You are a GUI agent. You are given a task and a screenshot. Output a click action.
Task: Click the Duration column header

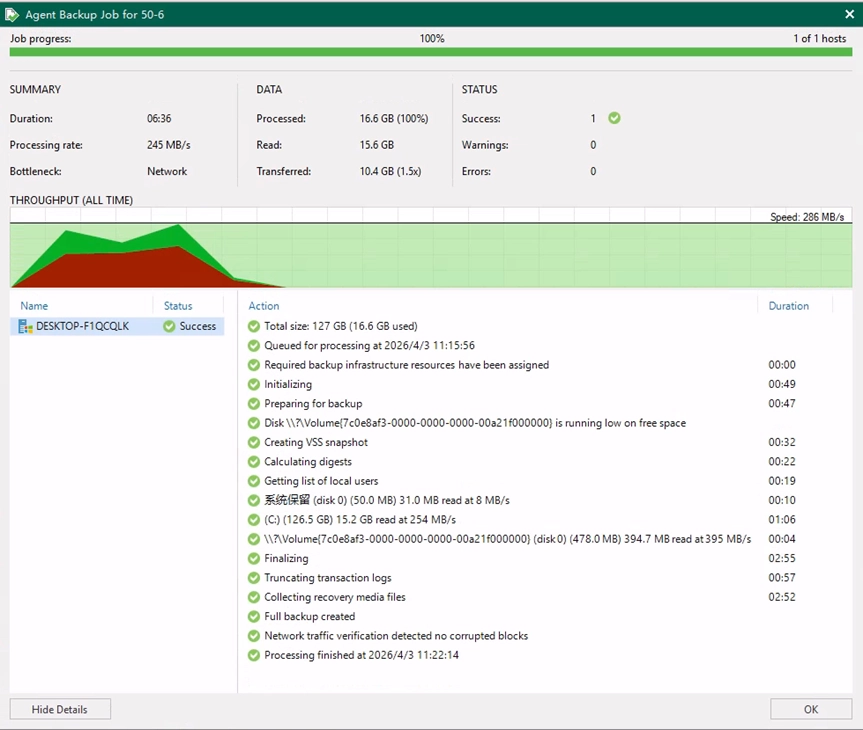pos(789,306)
